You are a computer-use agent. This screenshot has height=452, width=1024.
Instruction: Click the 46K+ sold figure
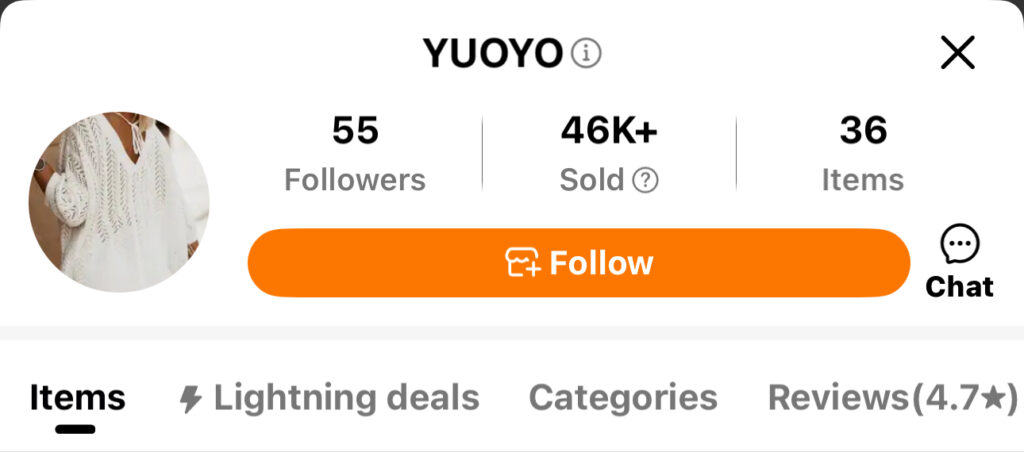(609, 131)
